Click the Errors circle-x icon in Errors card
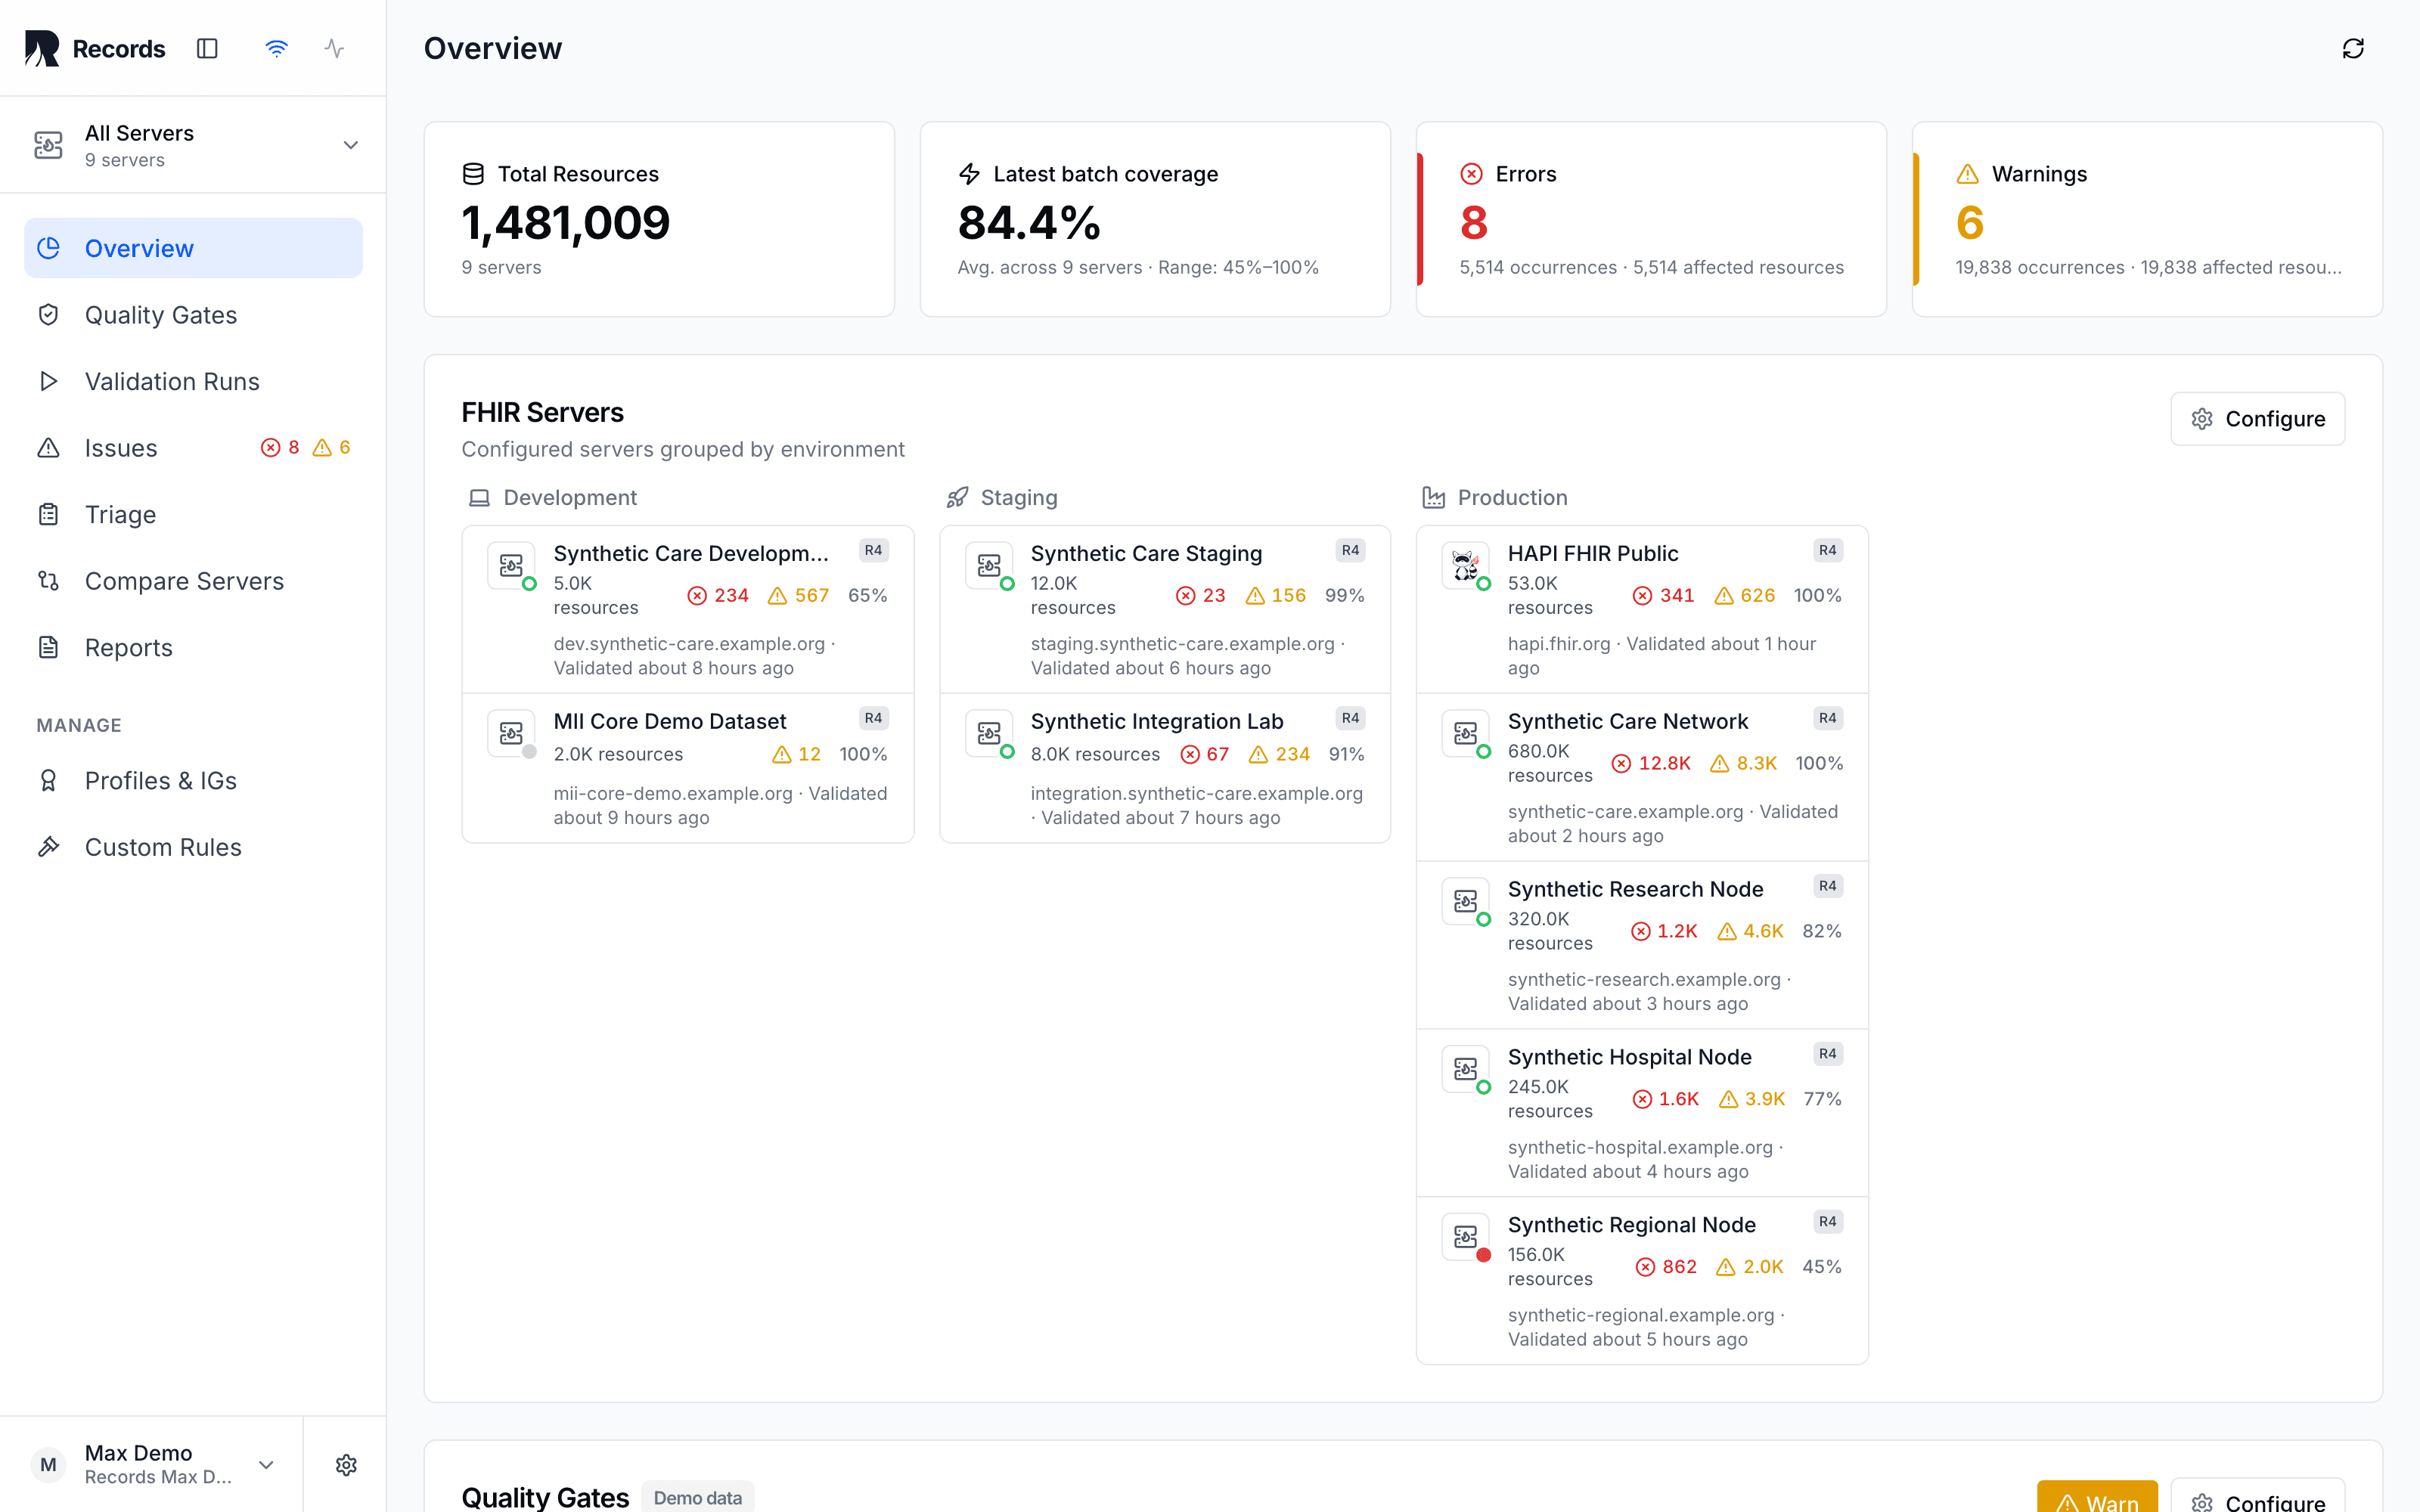Viewport: 2420px width, 1512px height. pos(1471,174)
